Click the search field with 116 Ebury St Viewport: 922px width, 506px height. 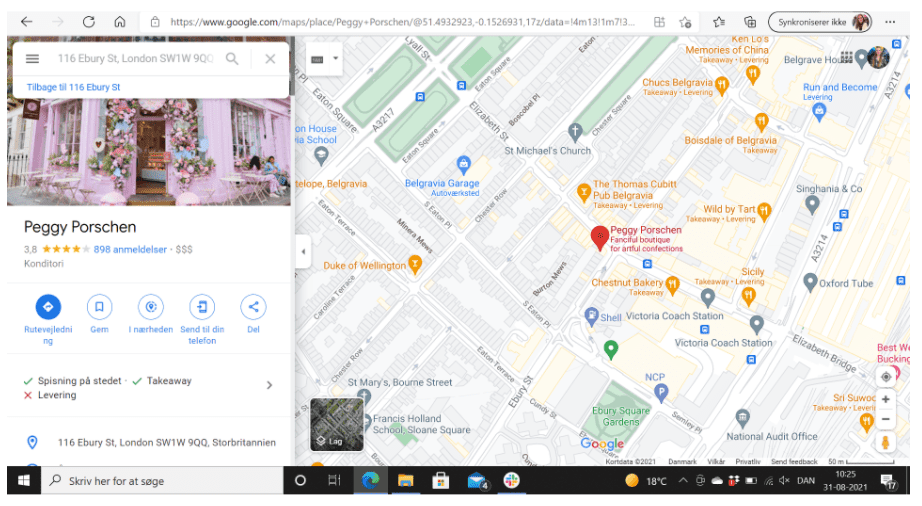click(135, 59)
